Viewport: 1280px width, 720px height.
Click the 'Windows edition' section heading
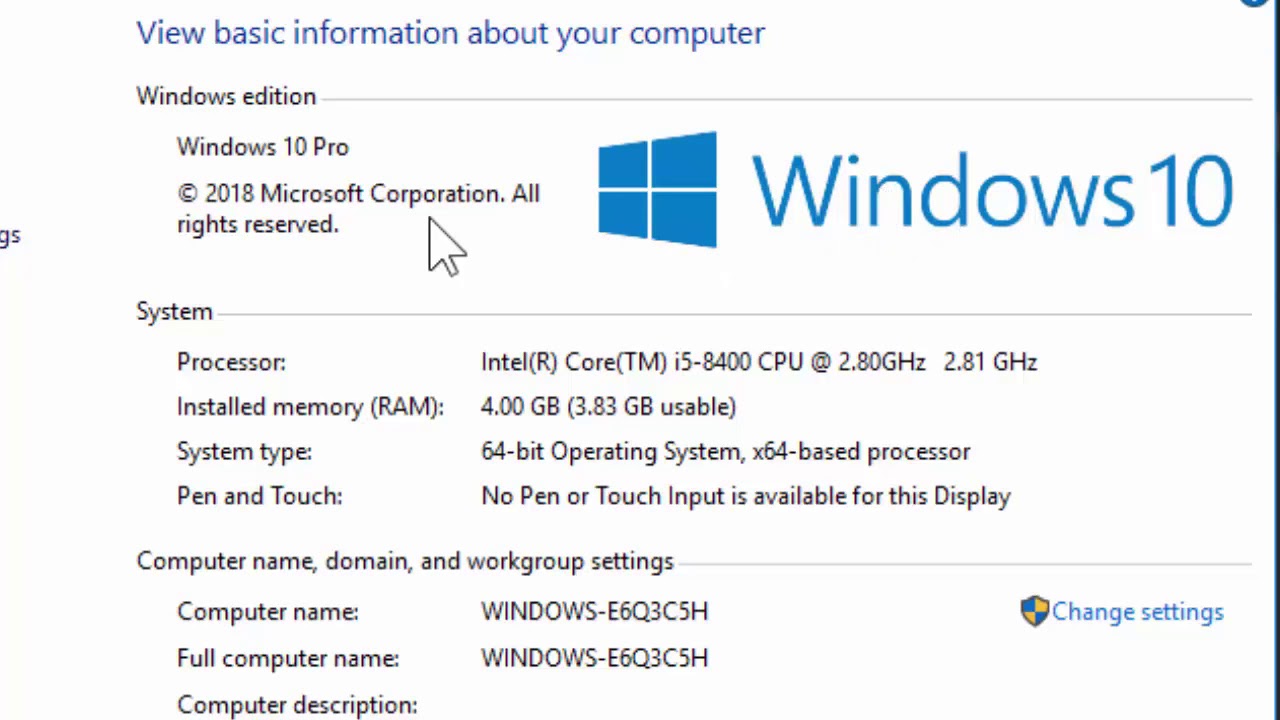(226, 97)
